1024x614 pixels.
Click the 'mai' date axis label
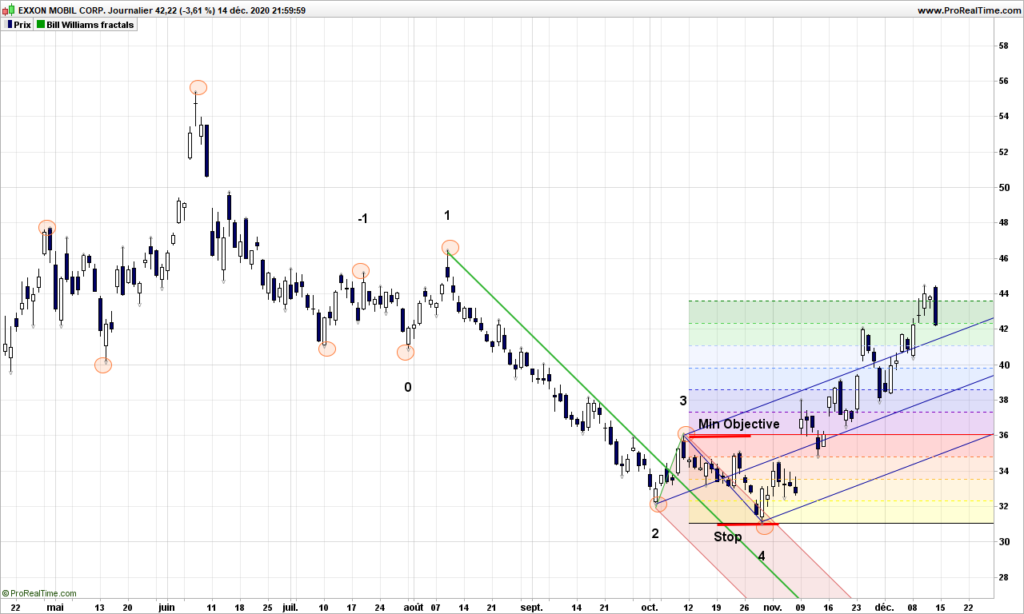pyautogui.click(x=56, y=607)
